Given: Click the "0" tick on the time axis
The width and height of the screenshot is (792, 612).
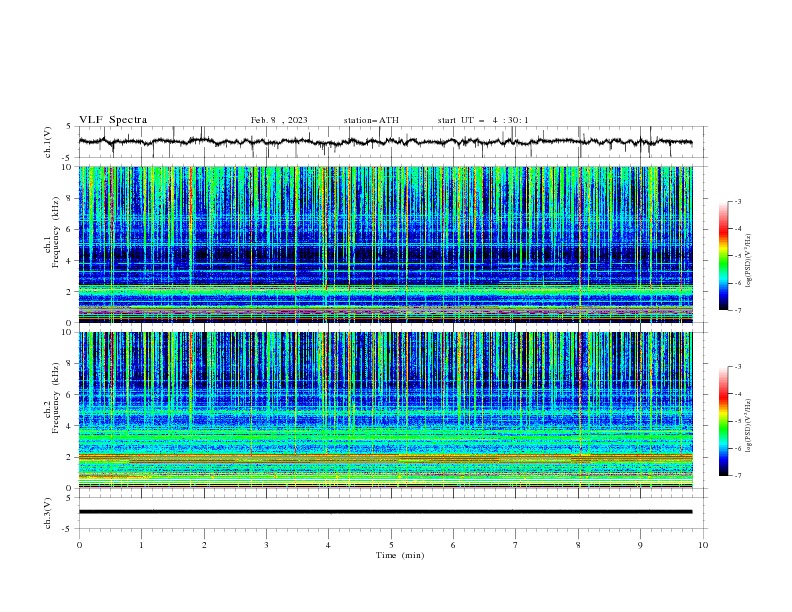Looking at the screenshot, I should (79, 545).
